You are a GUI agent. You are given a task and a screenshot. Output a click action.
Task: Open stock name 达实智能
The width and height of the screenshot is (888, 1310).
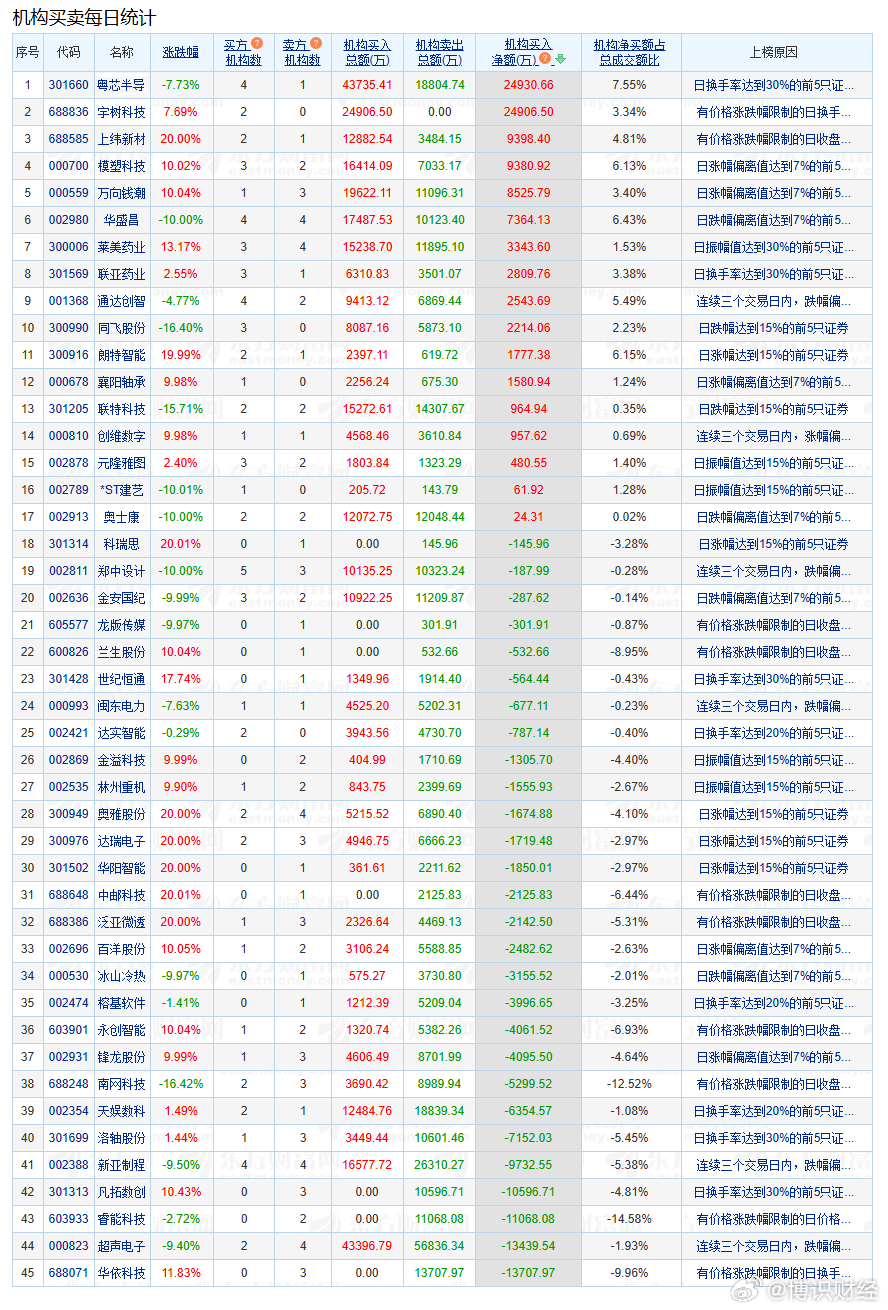(121, 733)
